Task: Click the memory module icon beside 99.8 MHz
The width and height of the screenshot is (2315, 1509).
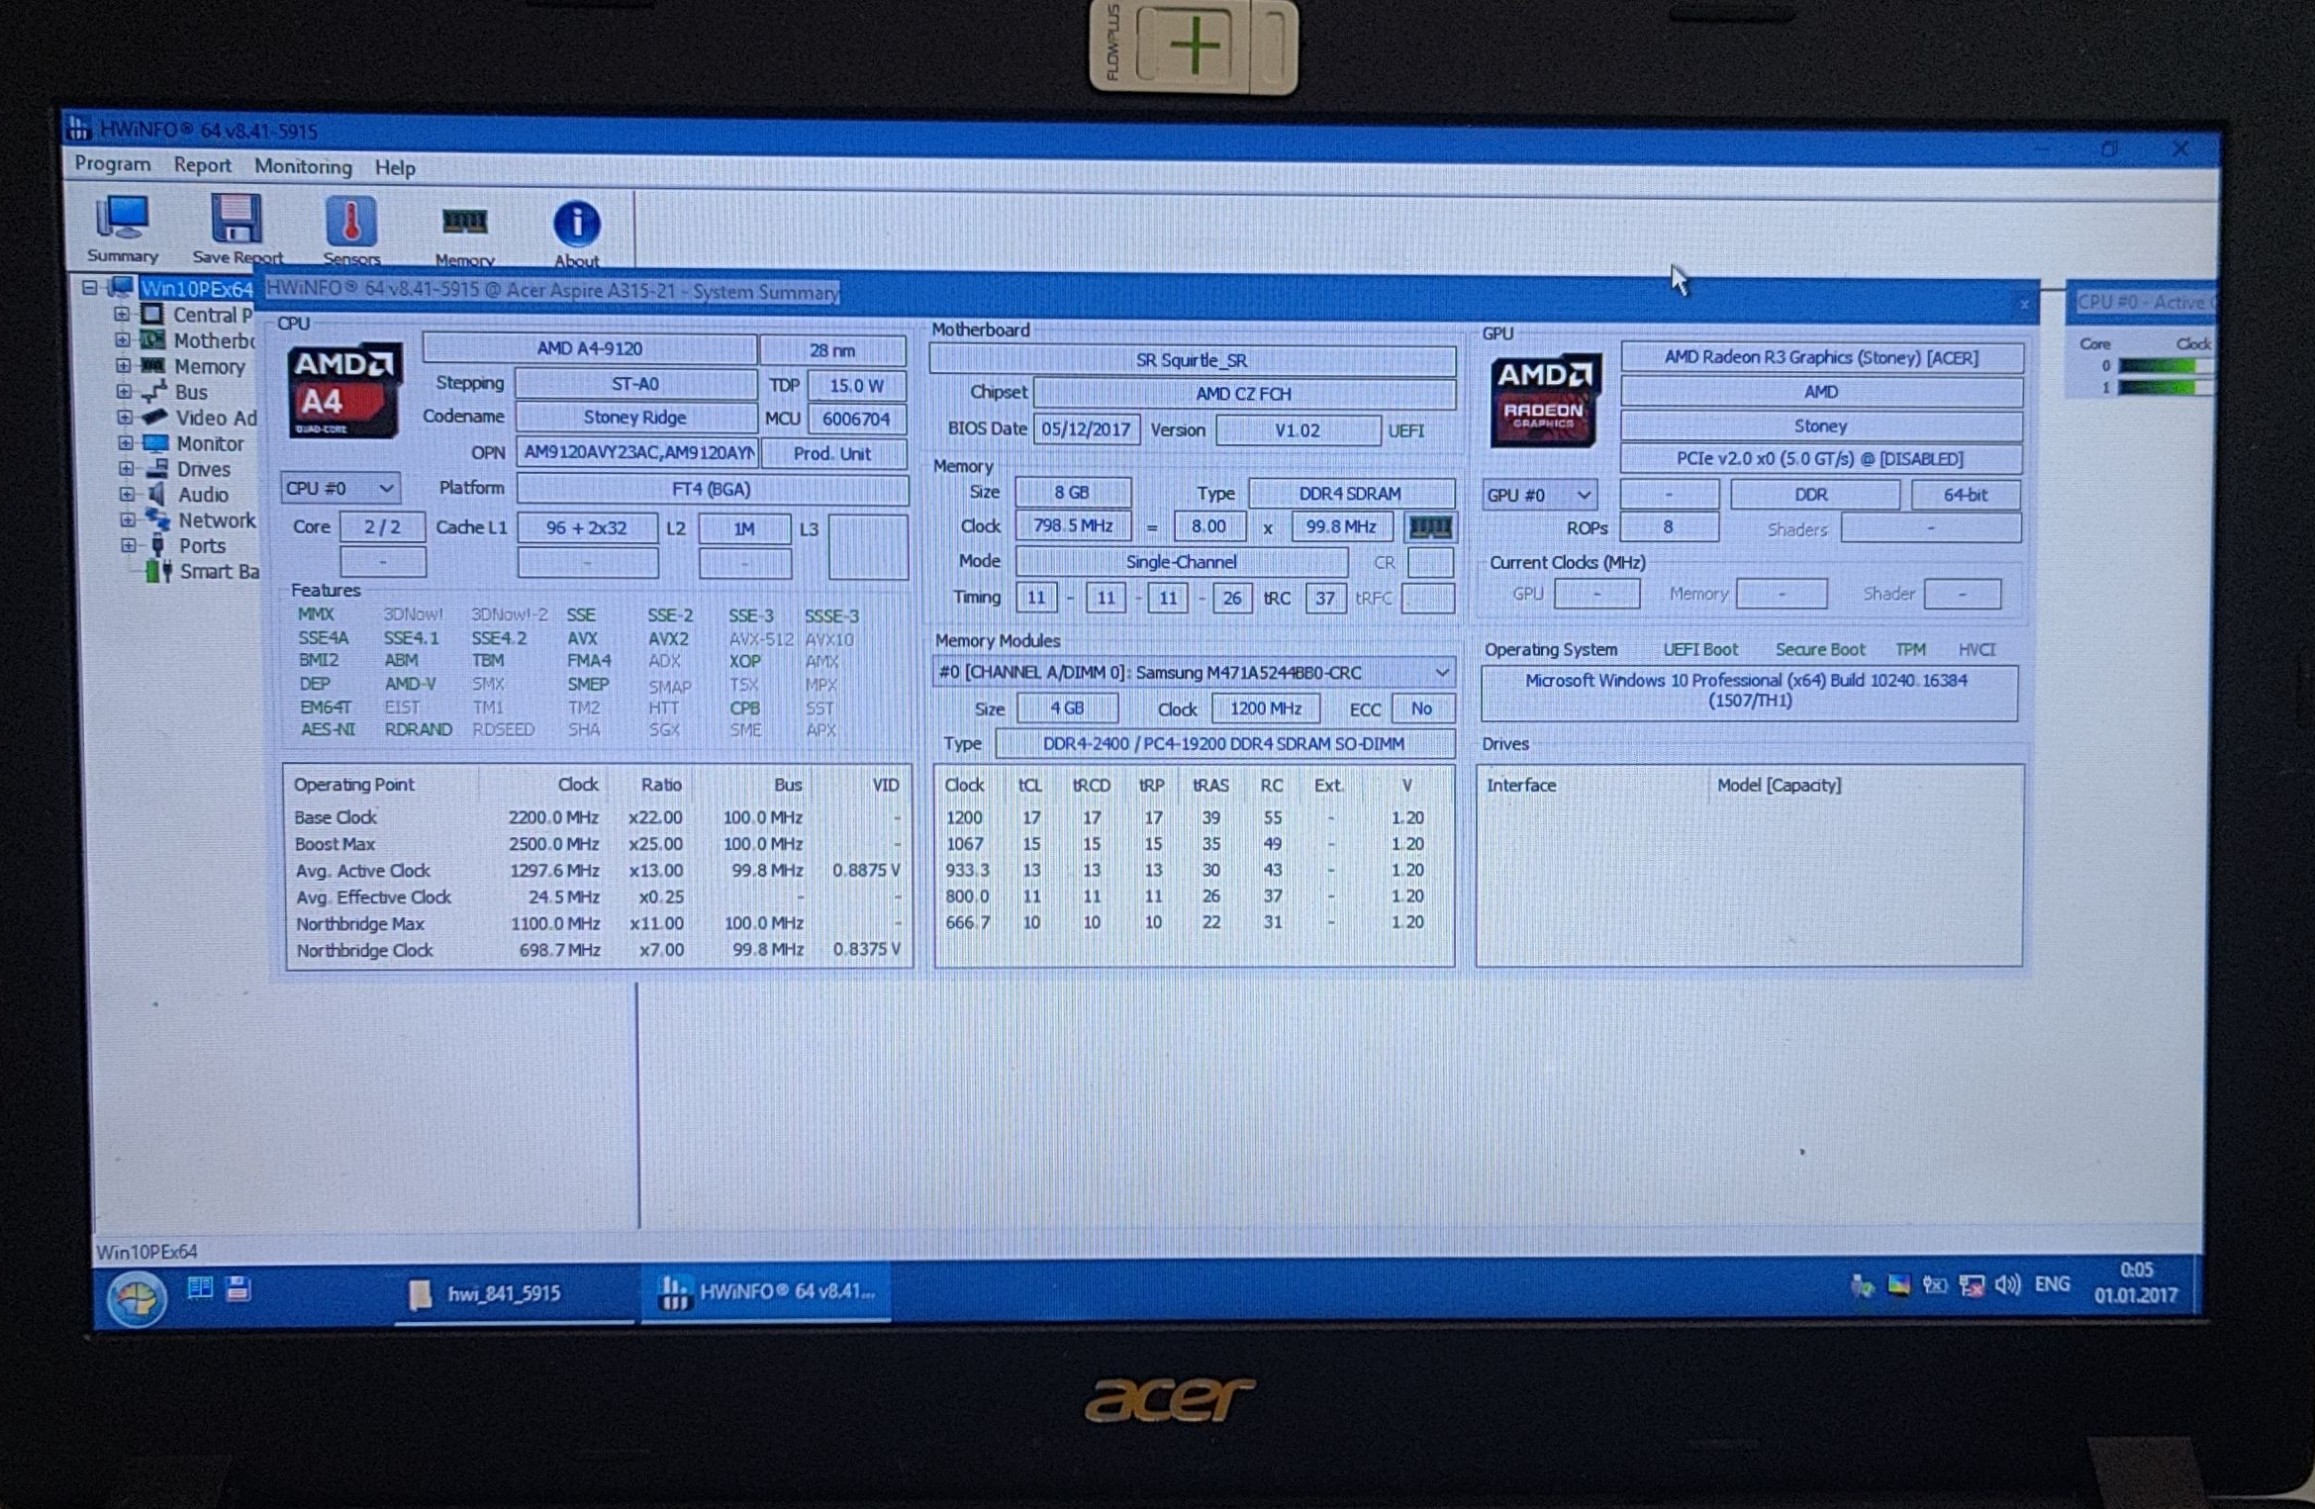Action: click(1430, 527)
